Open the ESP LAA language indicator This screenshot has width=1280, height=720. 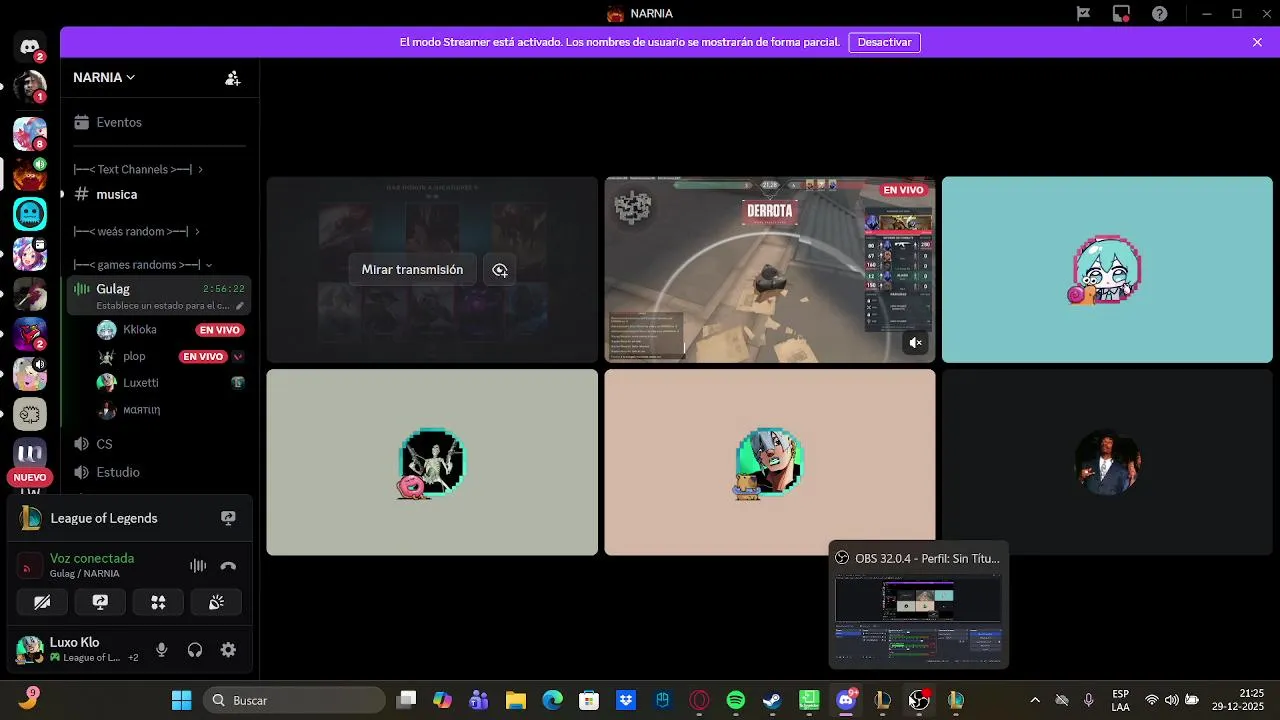[1121, 700]
